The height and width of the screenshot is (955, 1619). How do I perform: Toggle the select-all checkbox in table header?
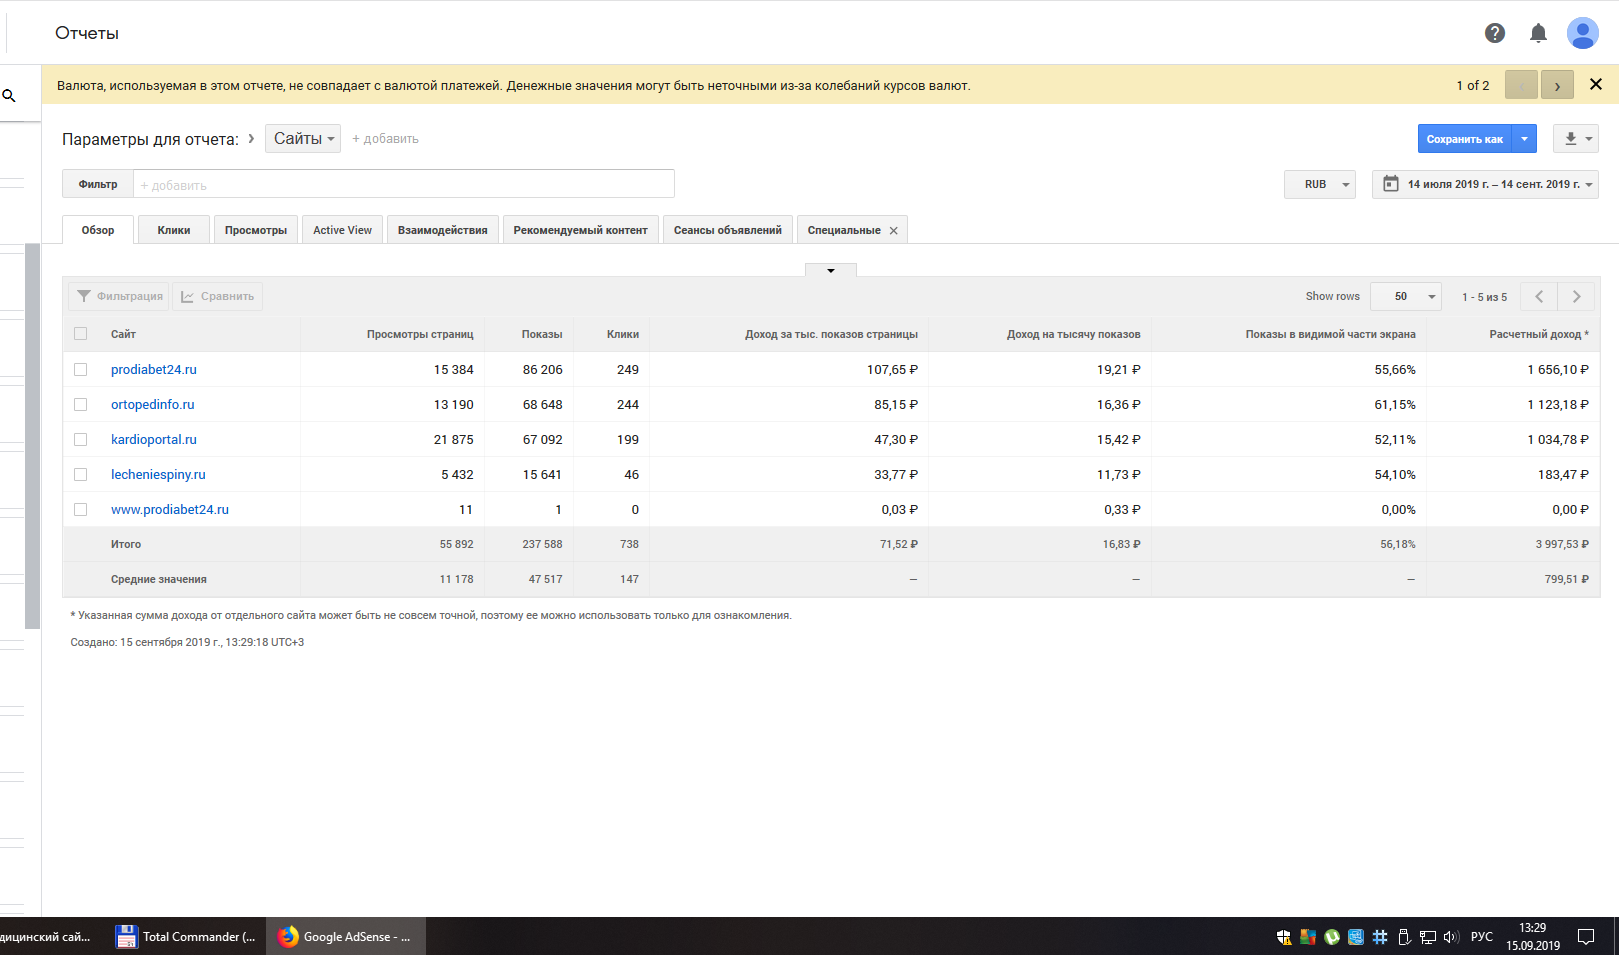pyautogui.click(x=81, y=334)
